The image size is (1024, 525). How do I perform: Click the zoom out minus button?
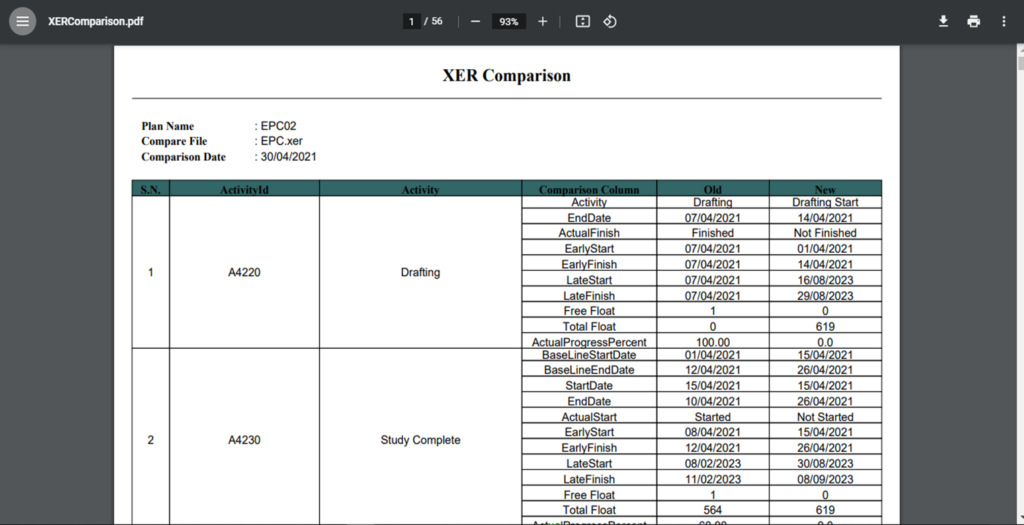(x=475, y=21)
